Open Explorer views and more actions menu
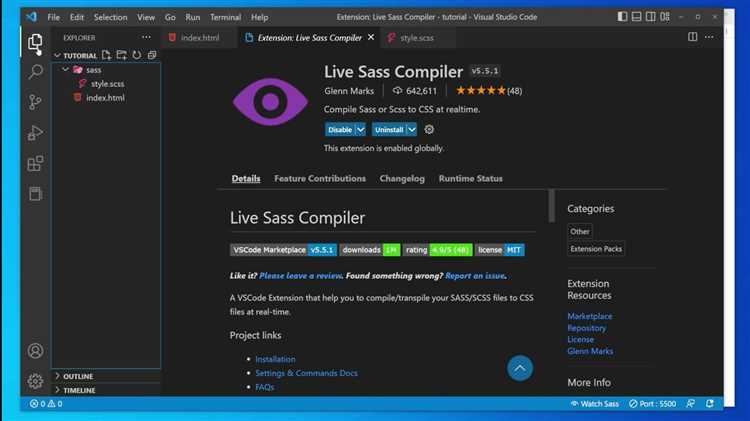The image size is (750, 421). tap(146, 37)
